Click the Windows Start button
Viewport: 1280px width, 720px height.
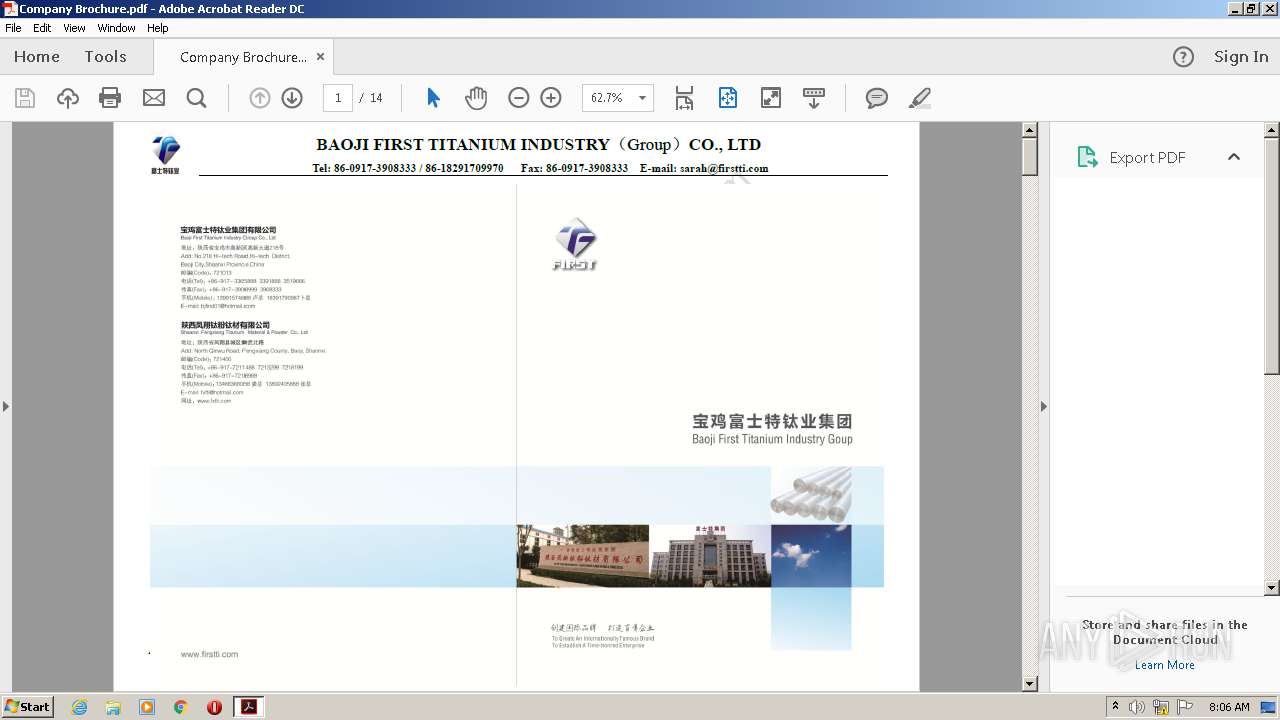[27, 707]
